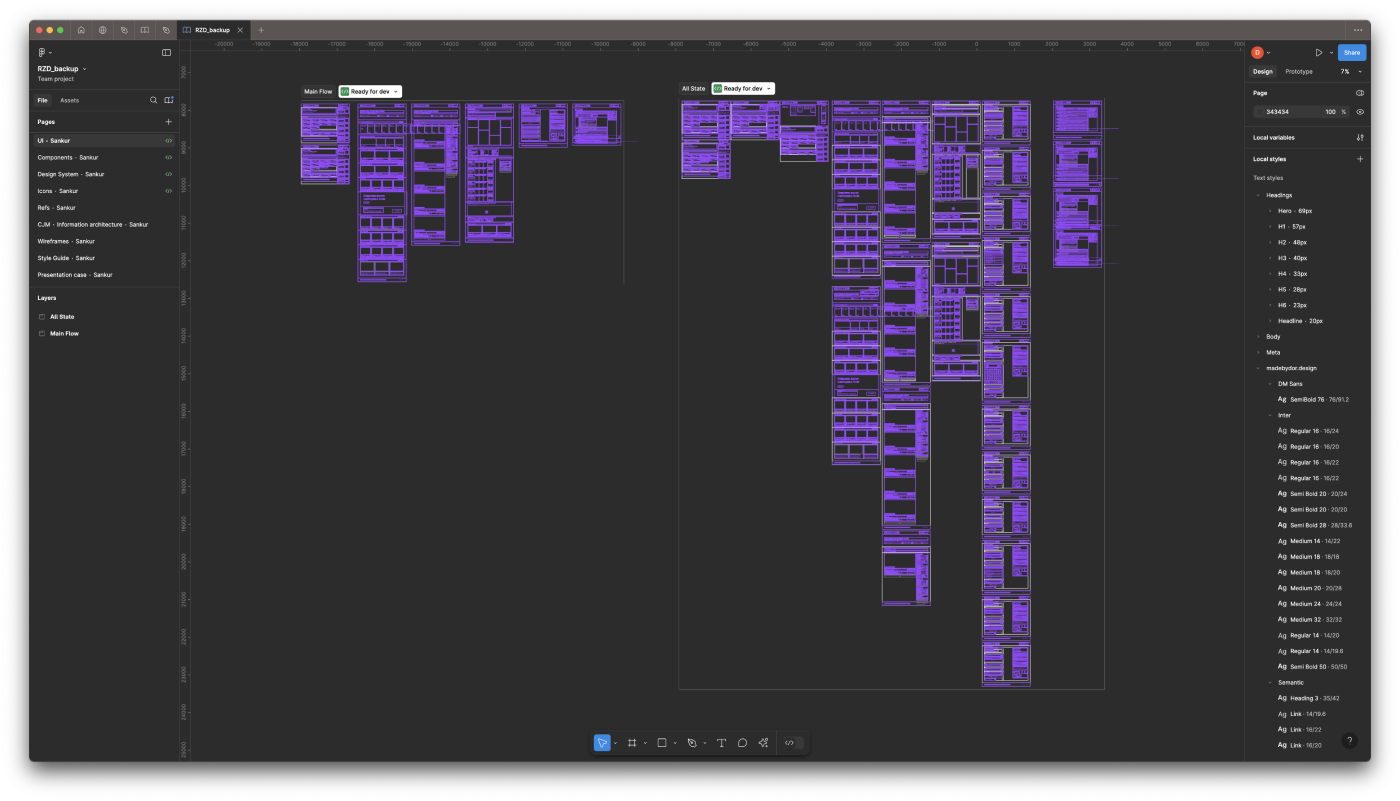Toggle visibility of the 343434 page fill
This screenshot has width=1400, height=801.
(1360, 111)
